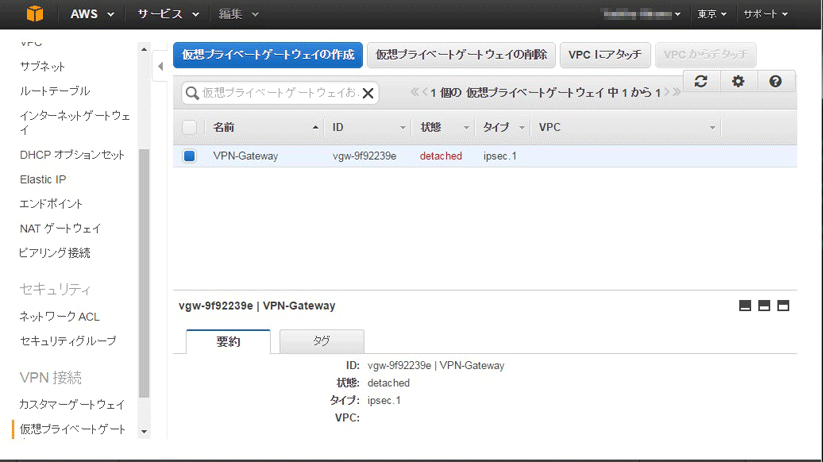
Task: Open the サポート support dropdown
Action: 768,14
